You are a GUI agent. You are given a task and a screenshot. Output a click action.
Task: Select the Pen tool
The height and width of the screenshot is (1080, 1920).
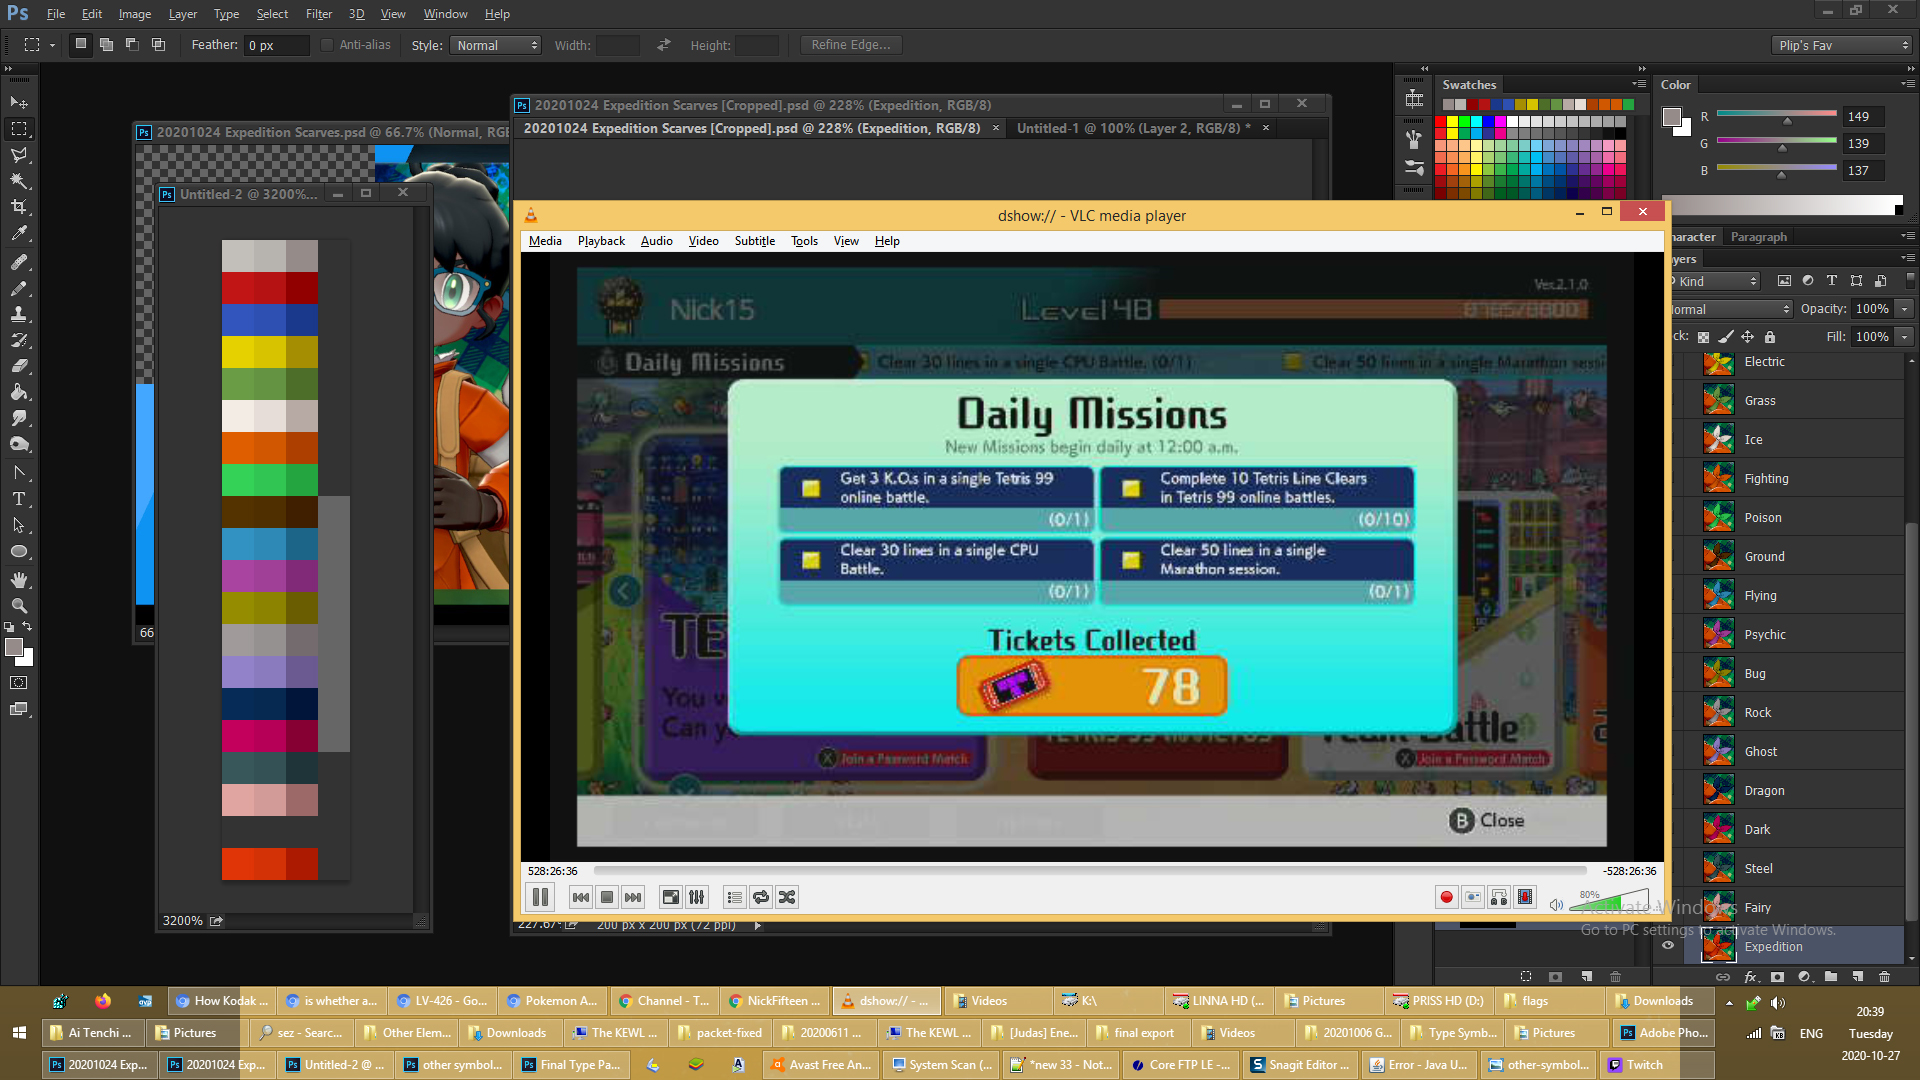pos(19,472)
